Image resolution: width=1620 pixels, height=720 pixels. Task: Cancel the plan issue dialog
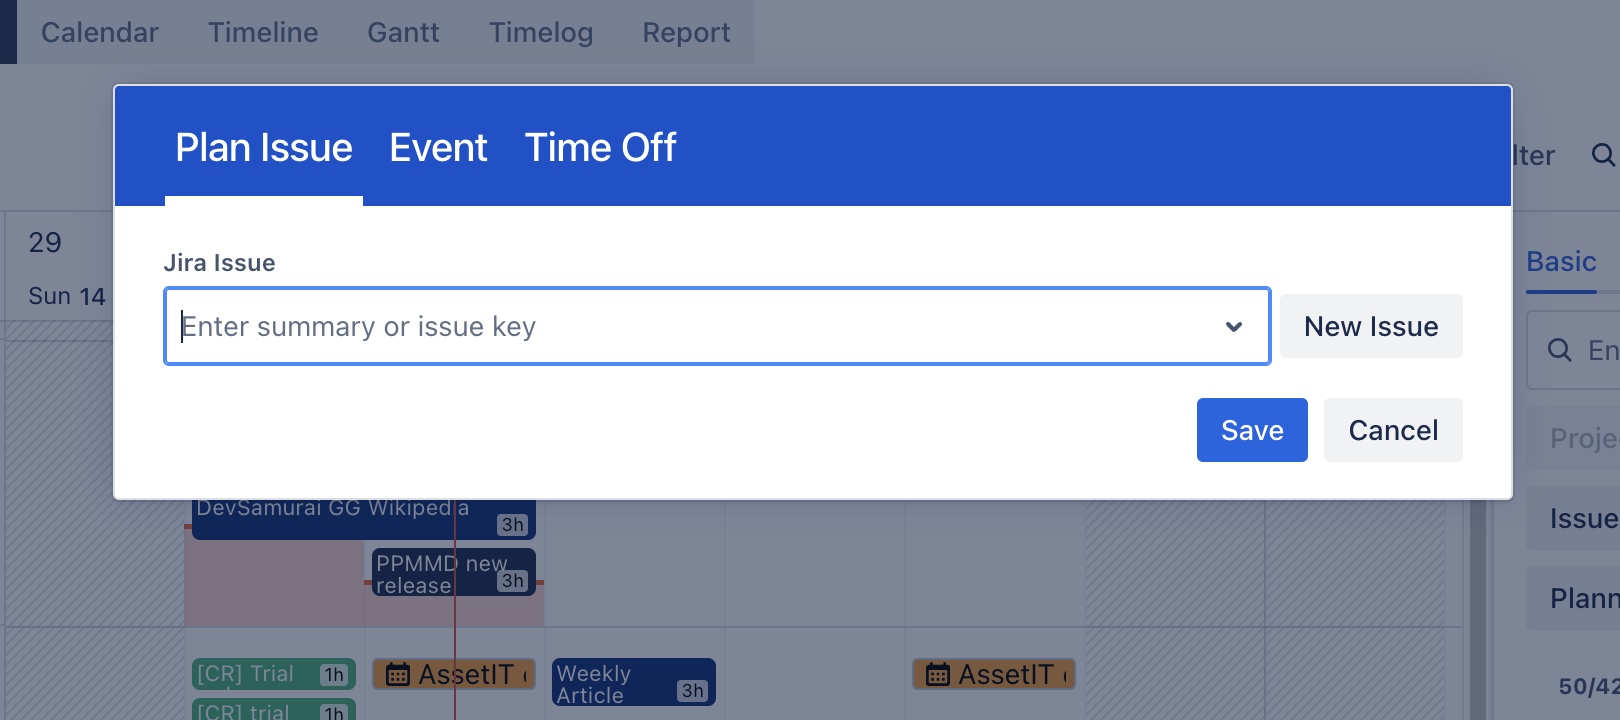tap(1393, 430)
